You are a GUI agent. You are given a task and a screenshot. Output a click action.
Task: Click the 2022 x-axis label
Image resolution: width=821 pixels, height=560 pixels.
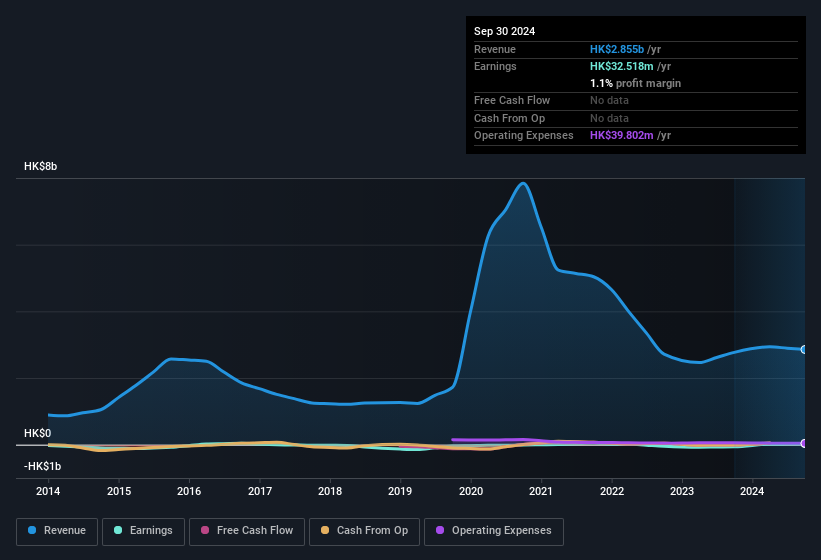[x=612, y=491]
